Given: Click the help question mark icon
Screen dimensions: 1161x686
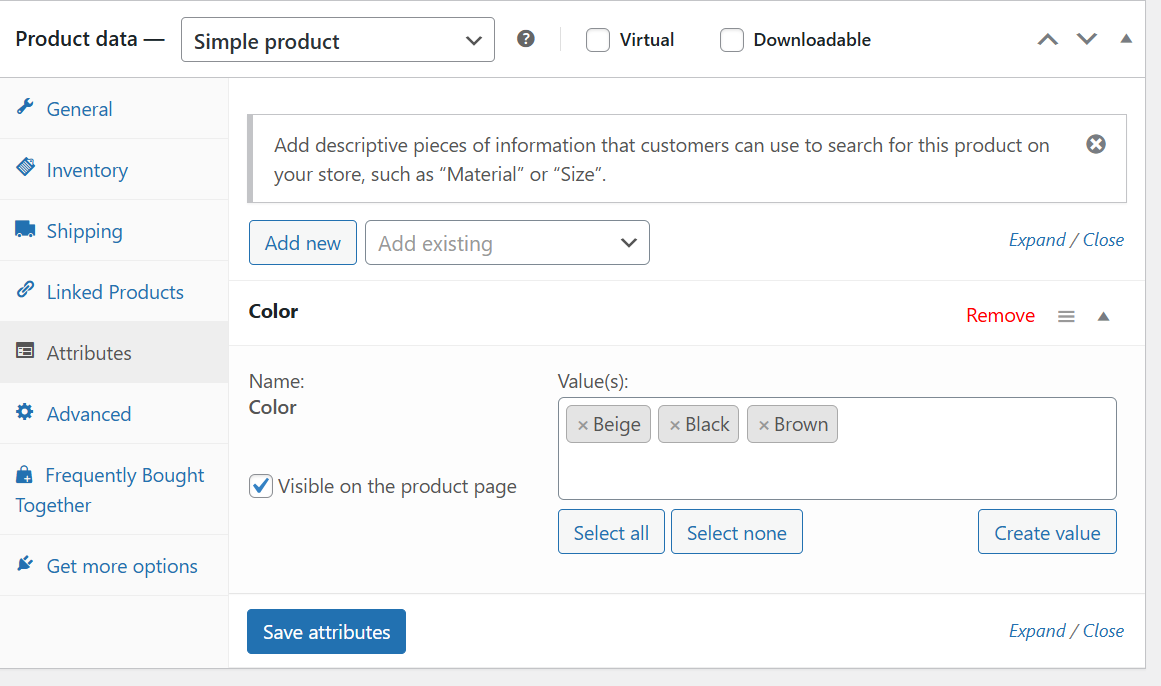Looking at the screenshot, I should (x=526, y=39).
